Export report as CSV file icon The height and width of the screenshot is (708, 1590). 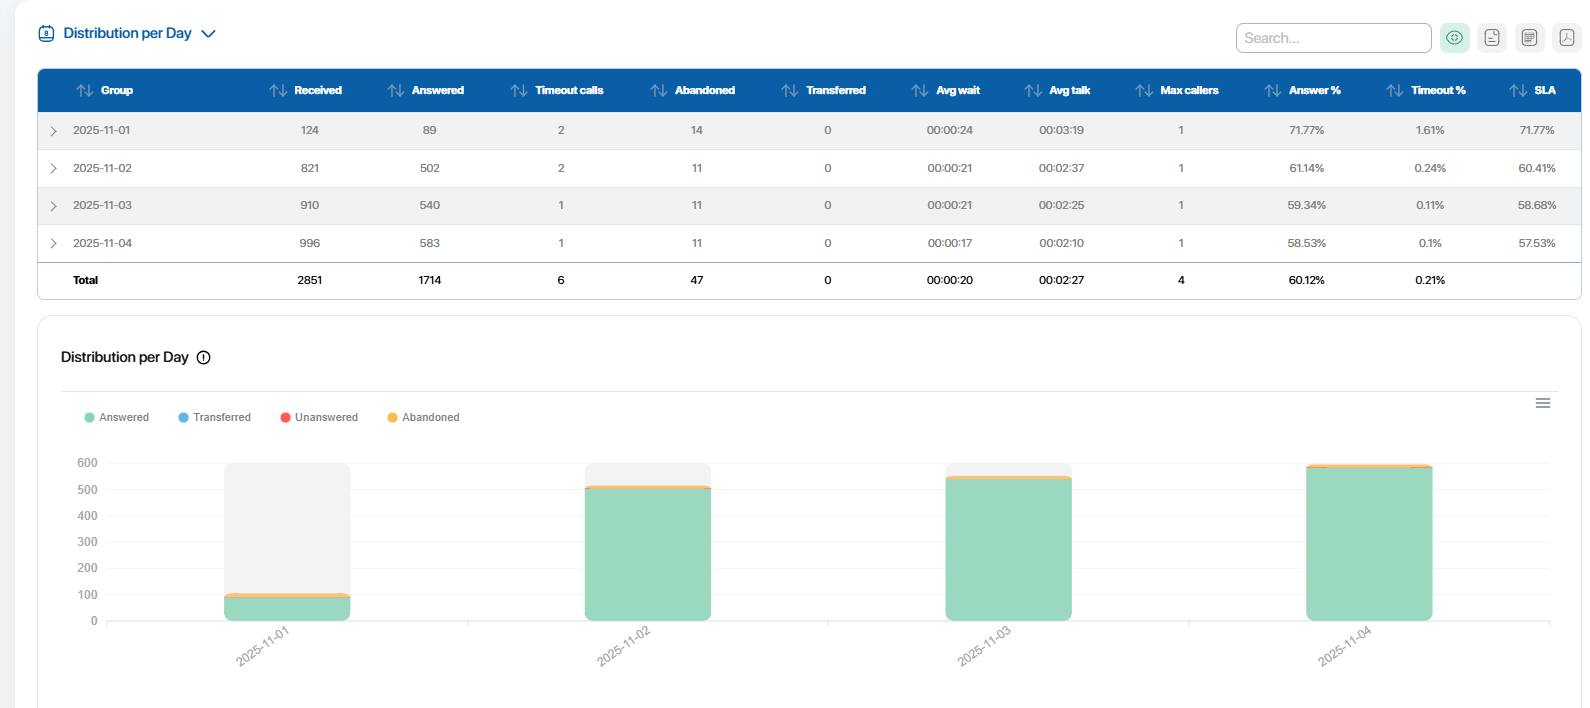pyautogui.click(x=1492, y=38)
